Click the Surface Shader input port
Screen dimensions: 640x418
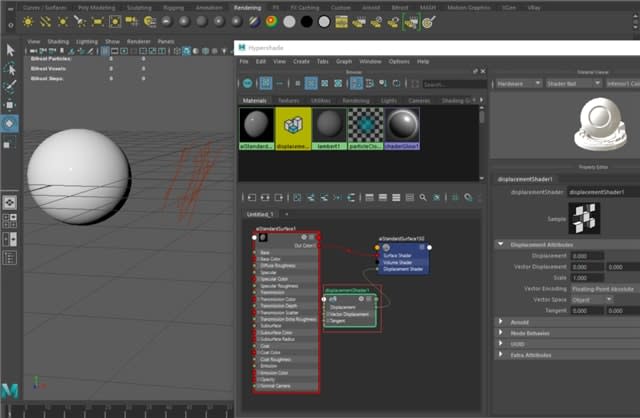[378, 255]
